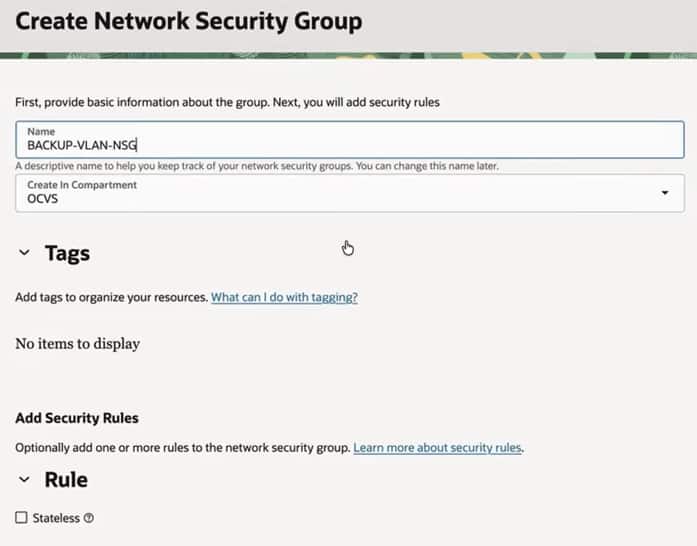Screen dimensions: 697x546
Task: Click the green decorative banner strip
Action: click(348, 56)
